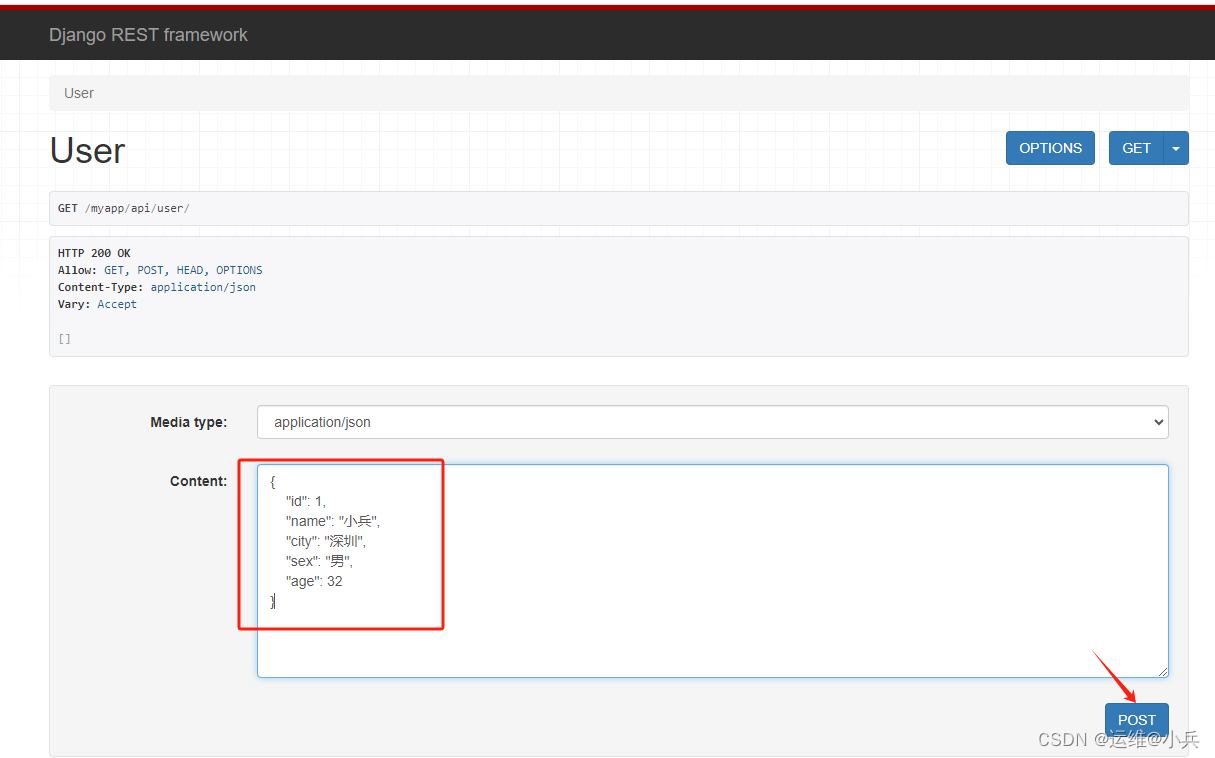Focus the Content JSON text area
This screenshot has height=758, width=1215.
[x=712, y=570]
